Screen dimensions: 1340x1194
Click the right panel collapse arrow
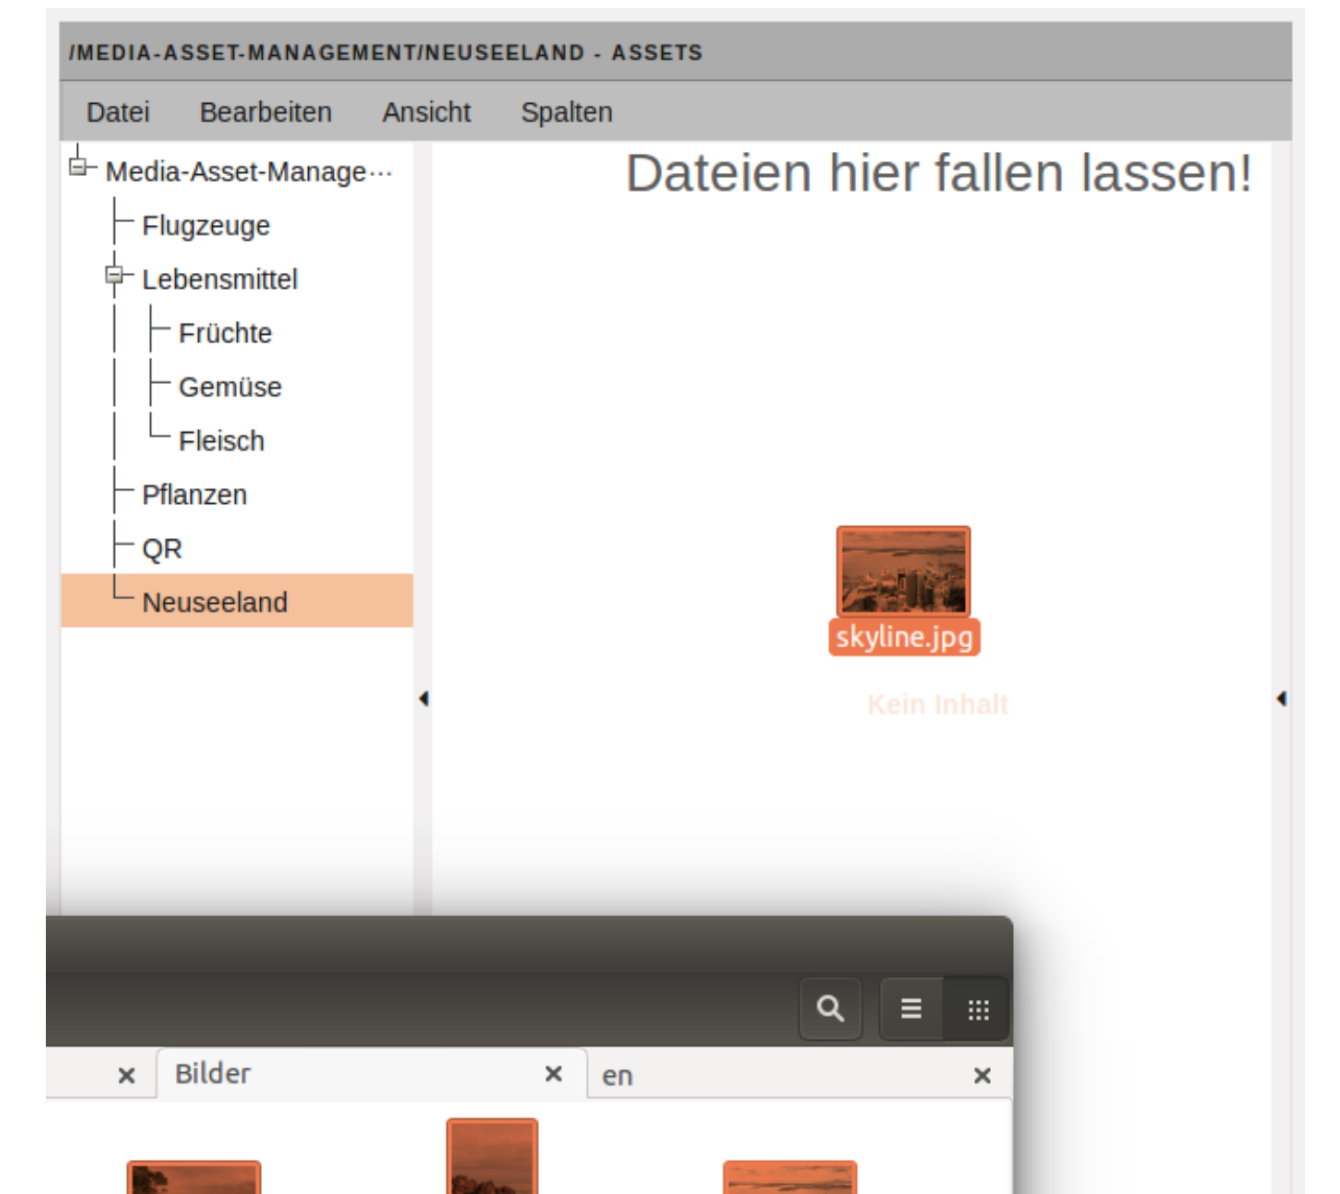1281,698
